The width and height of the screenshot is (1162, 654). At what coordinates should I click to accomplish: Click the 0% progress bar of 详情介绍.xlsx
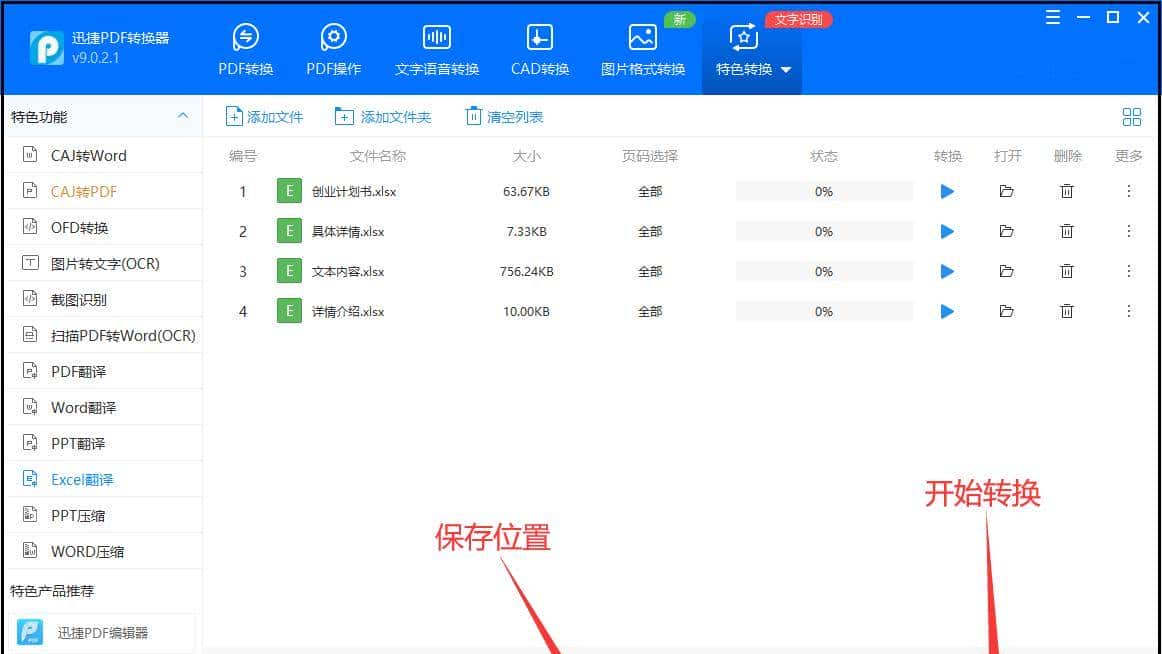point(824,311)
